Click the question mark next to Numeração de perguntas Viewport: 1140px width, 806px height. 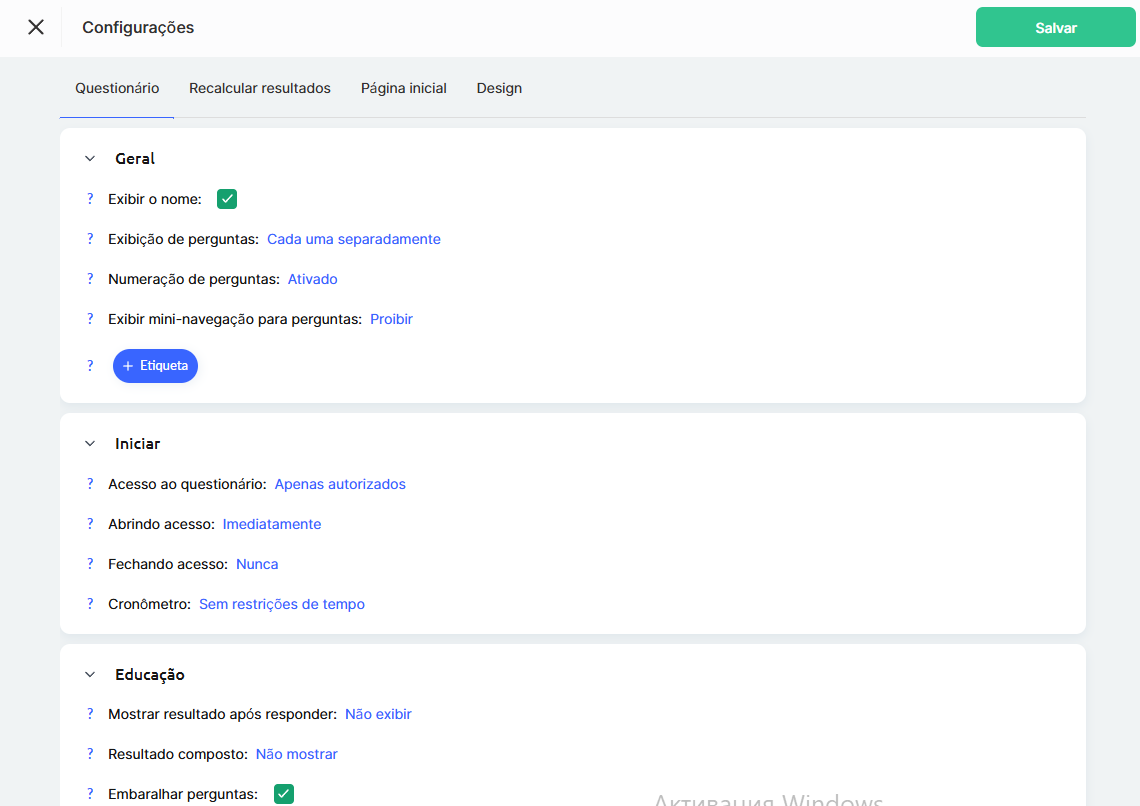click(90, 279)
